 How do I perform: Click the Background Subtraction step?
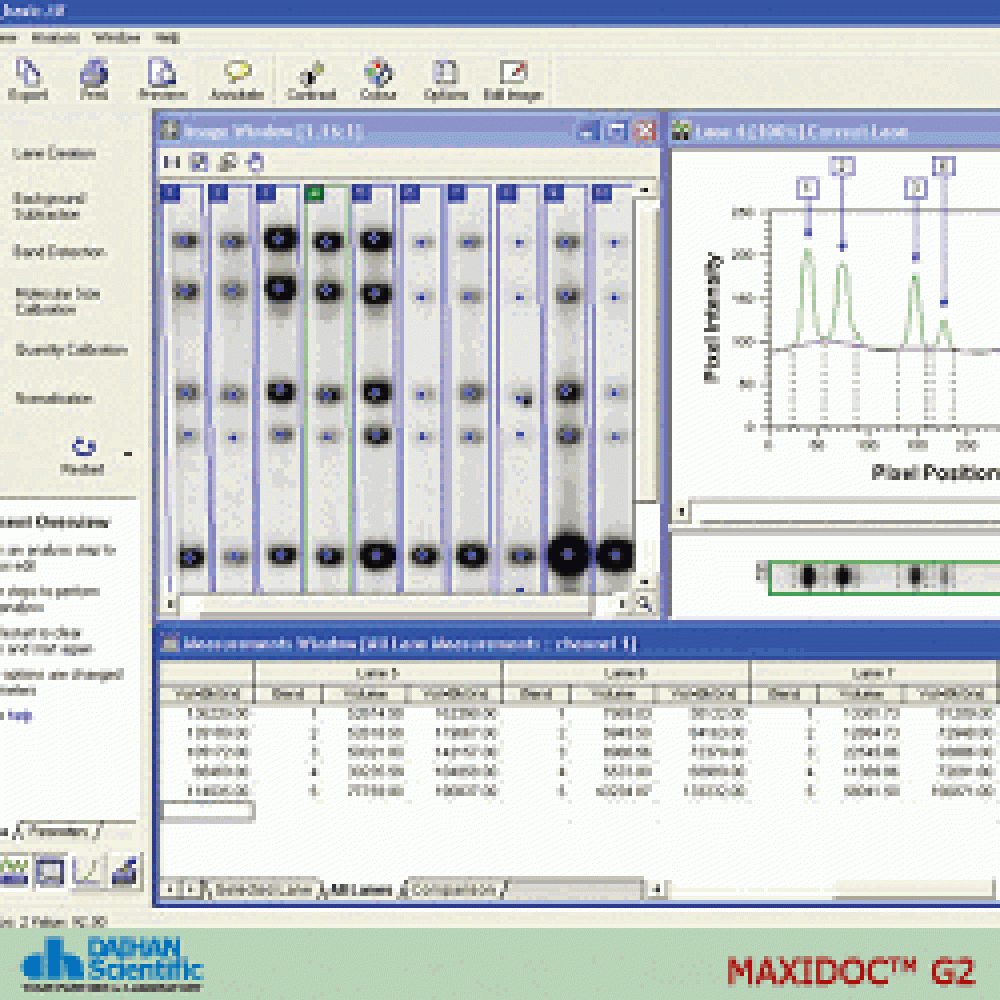[x=50, y=206]
